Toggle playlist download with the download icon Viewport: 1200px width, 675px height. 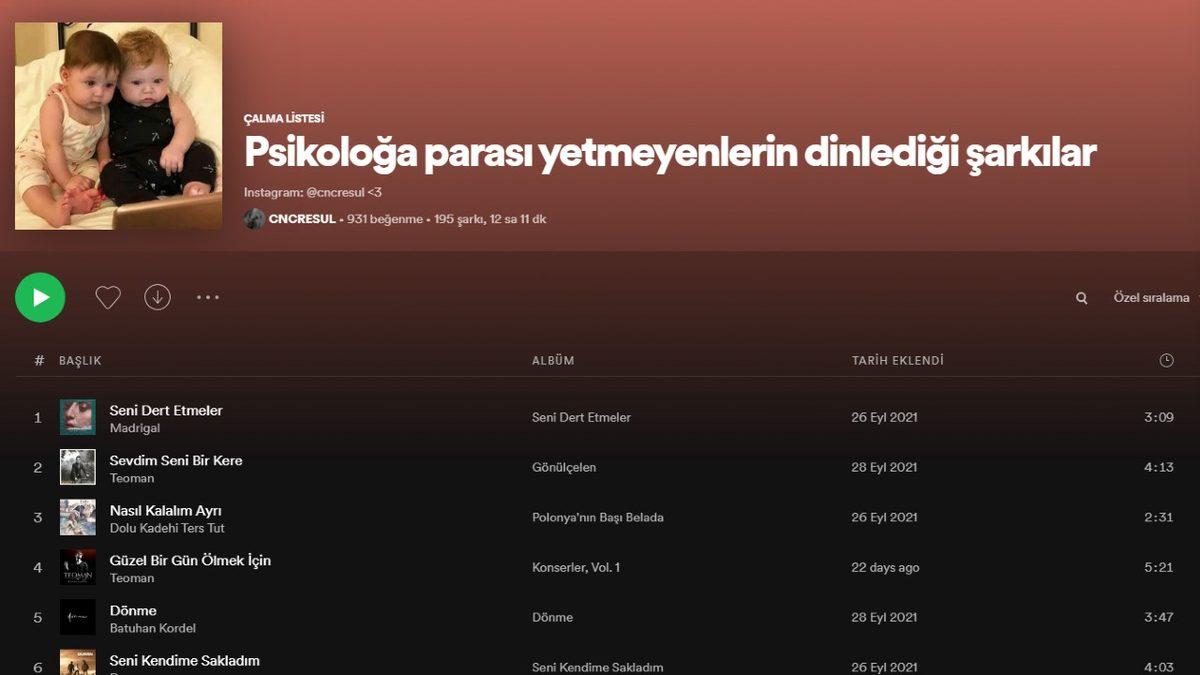[x=157, y=296]
